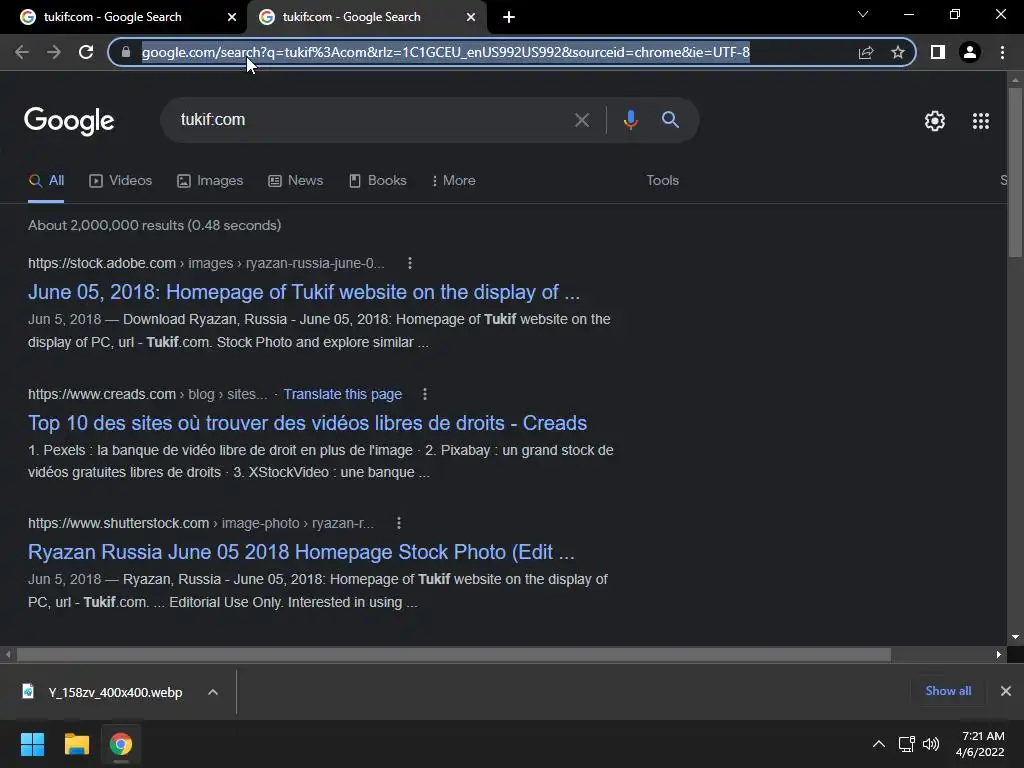Open File Explorer from the taskbar
The height and width of the screenshot is (768, 1024).
(x=76, y=744)
